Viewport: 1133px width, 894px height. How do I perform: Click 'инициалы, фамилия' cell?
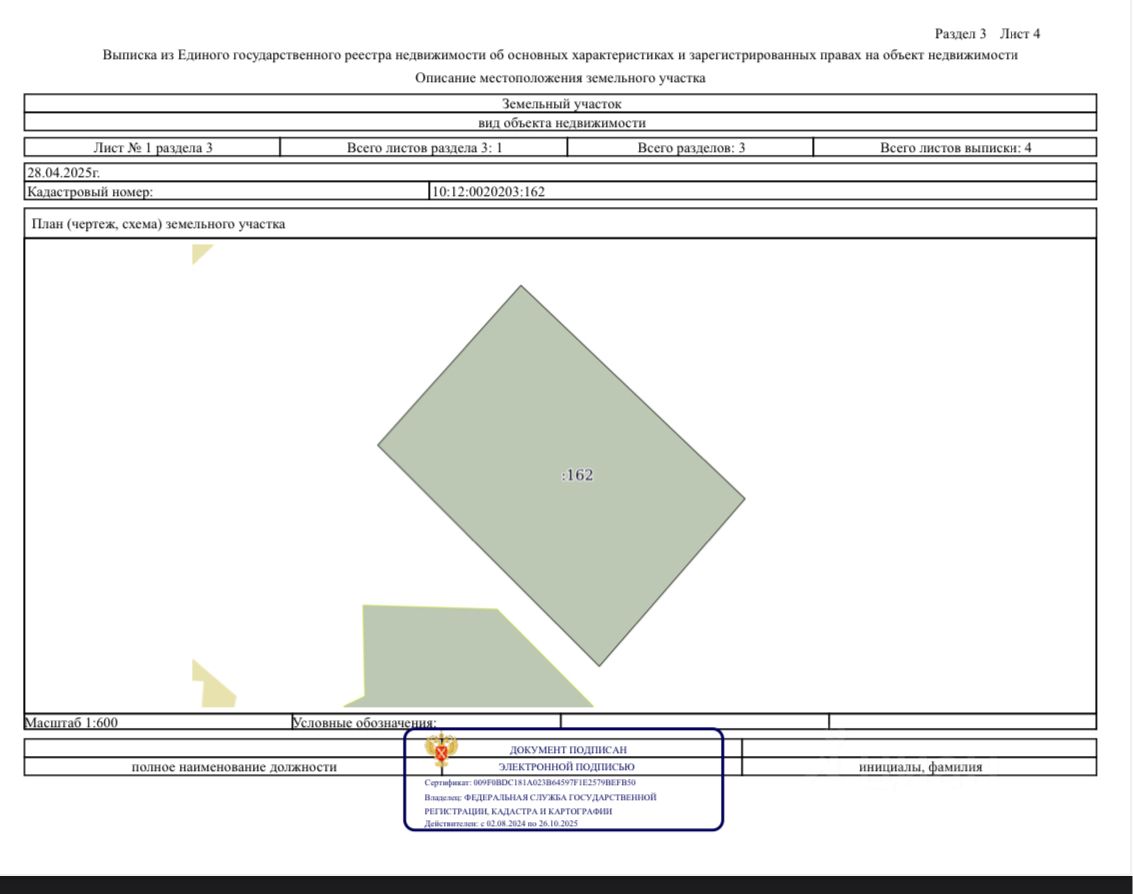920,767
